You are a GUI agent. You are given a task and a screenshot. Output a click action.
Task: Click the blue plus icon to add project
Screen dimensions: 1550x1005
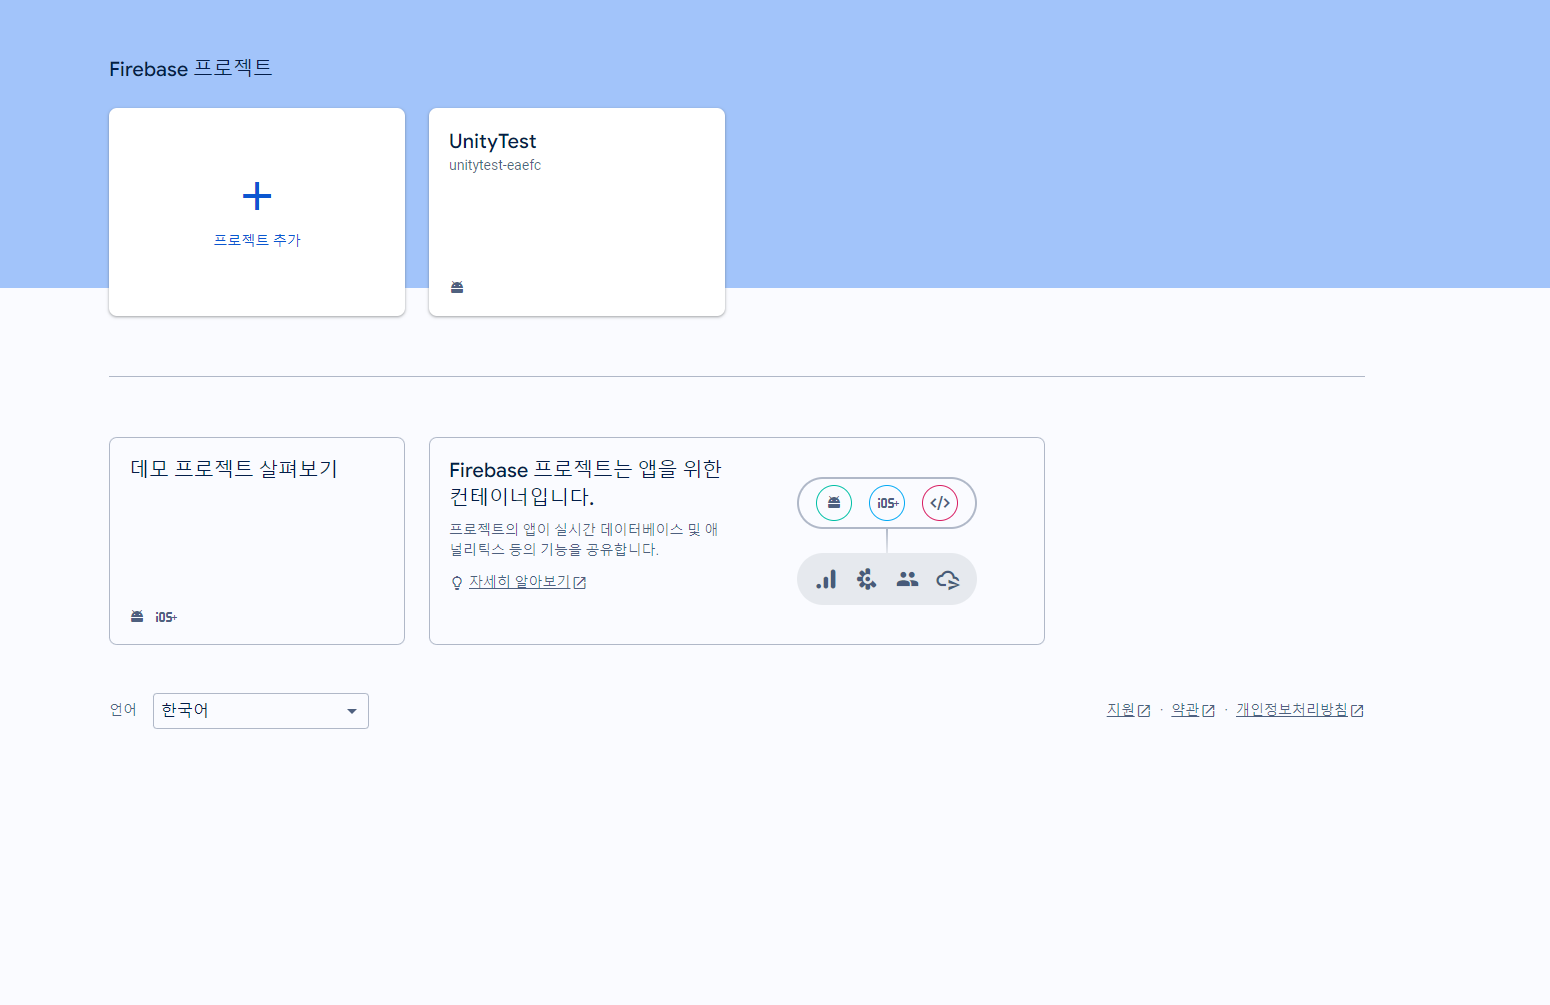tap(257, 196)
